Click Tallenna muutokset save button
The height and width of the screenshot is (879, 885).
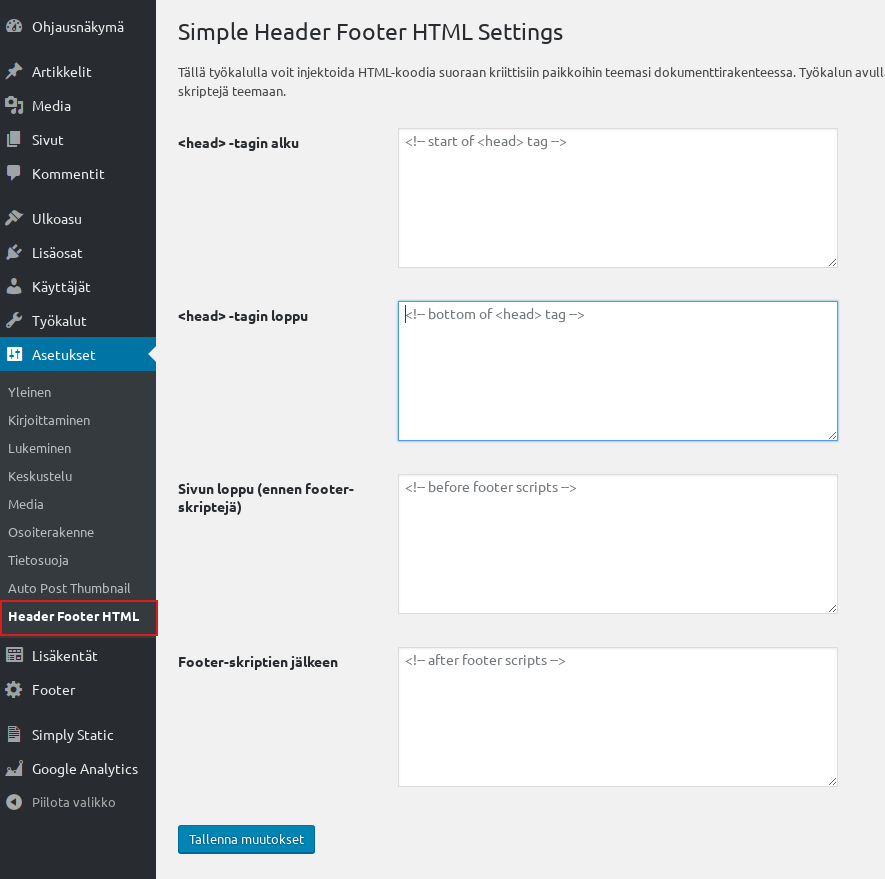click(246, 839)
